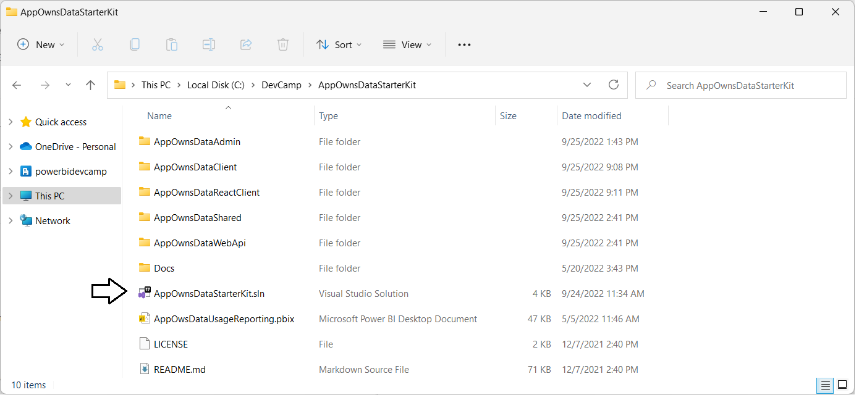Click the Delete trash icon
This screenshot has width=859, height=400.
pyautogui.click(x=283, y=45)
